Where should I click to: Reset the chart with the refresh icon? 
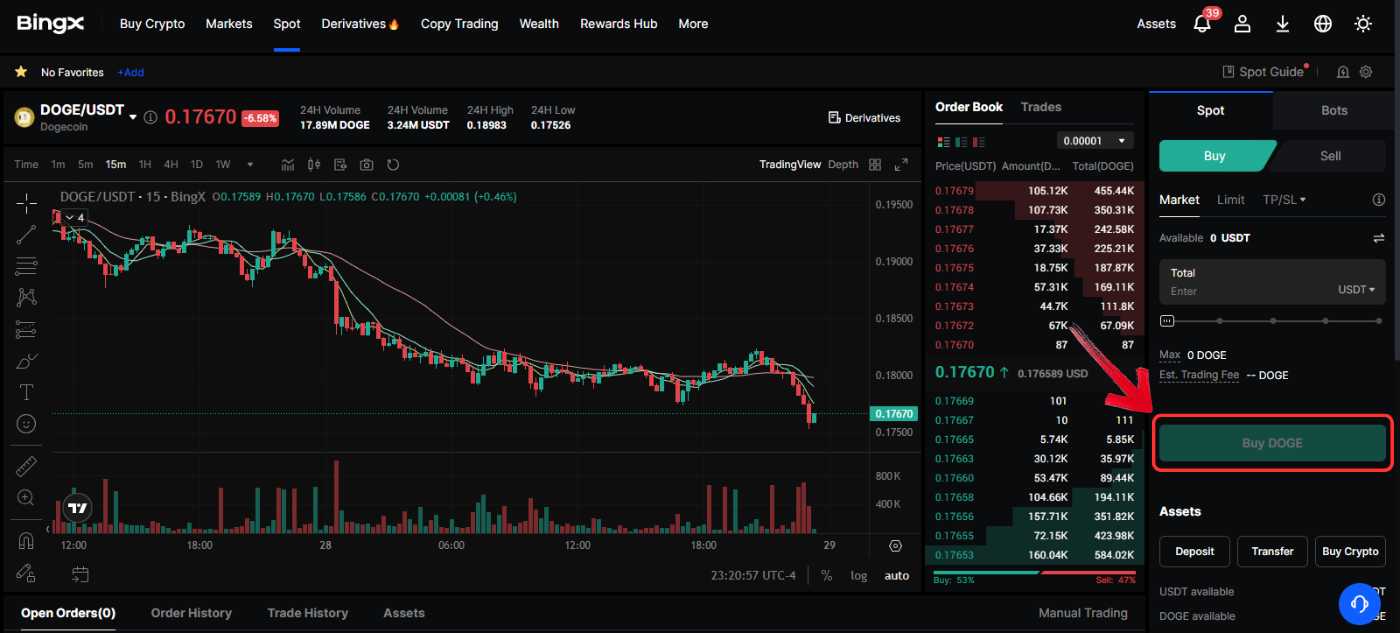(x=393, y=164)
